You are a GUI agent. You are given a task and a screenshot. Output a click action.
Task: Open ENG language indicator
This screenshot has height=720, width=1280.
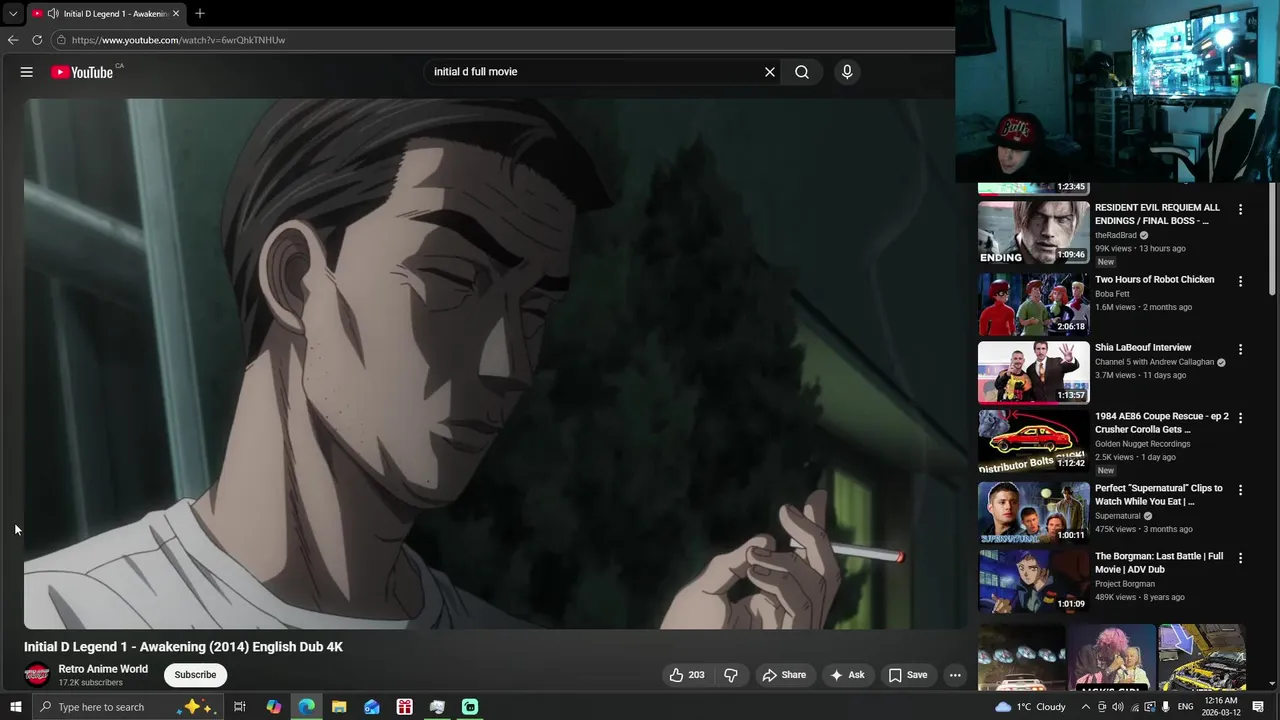pos(1185,707)
